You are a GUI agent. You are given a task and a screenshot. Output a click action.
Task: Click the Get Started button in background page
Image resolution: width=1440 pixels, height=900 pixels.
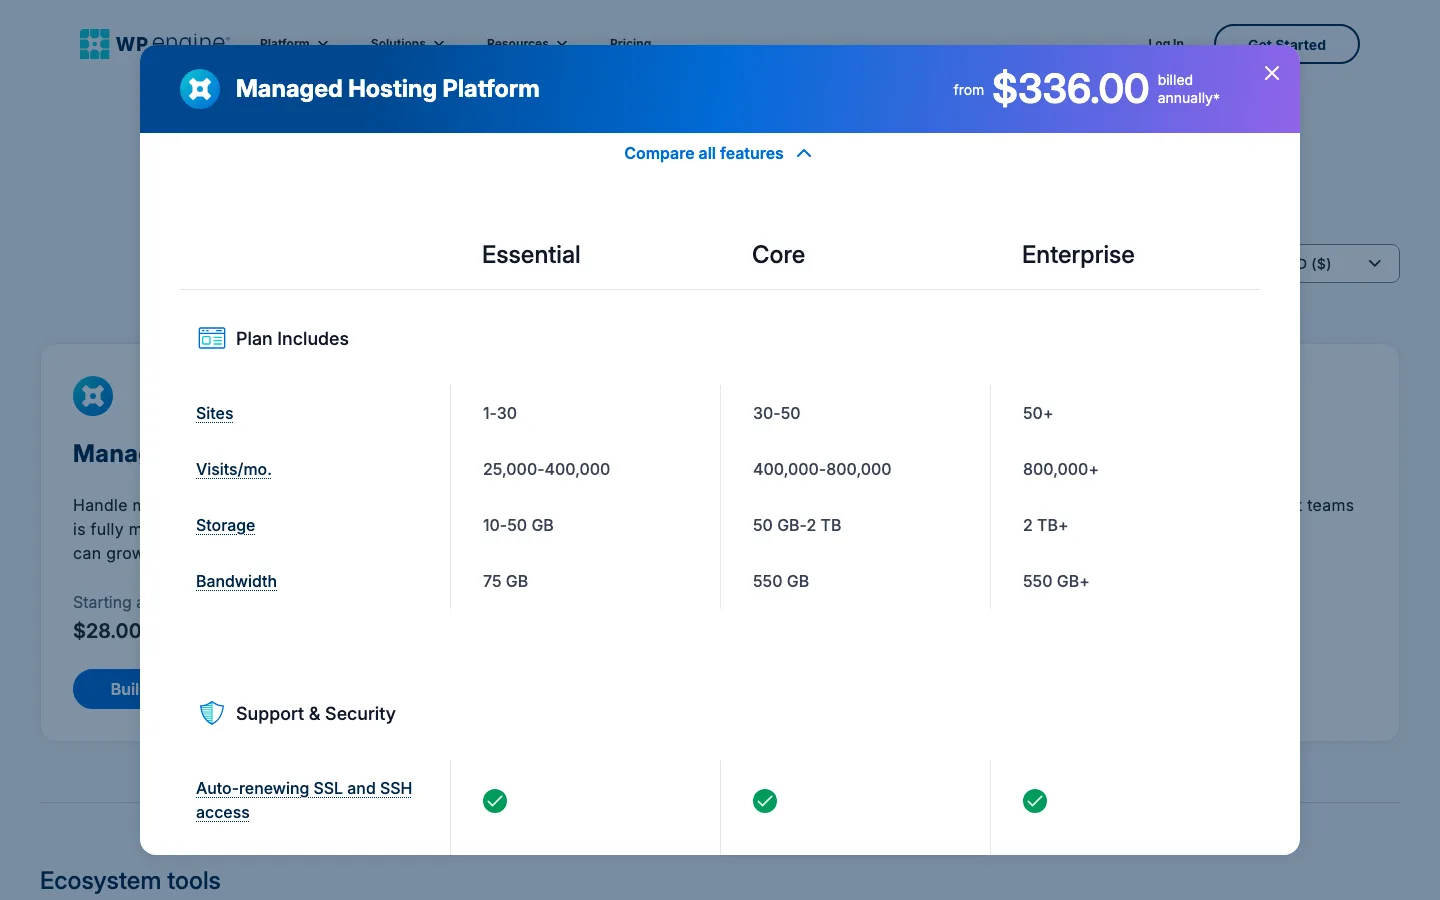point(1287,44)
